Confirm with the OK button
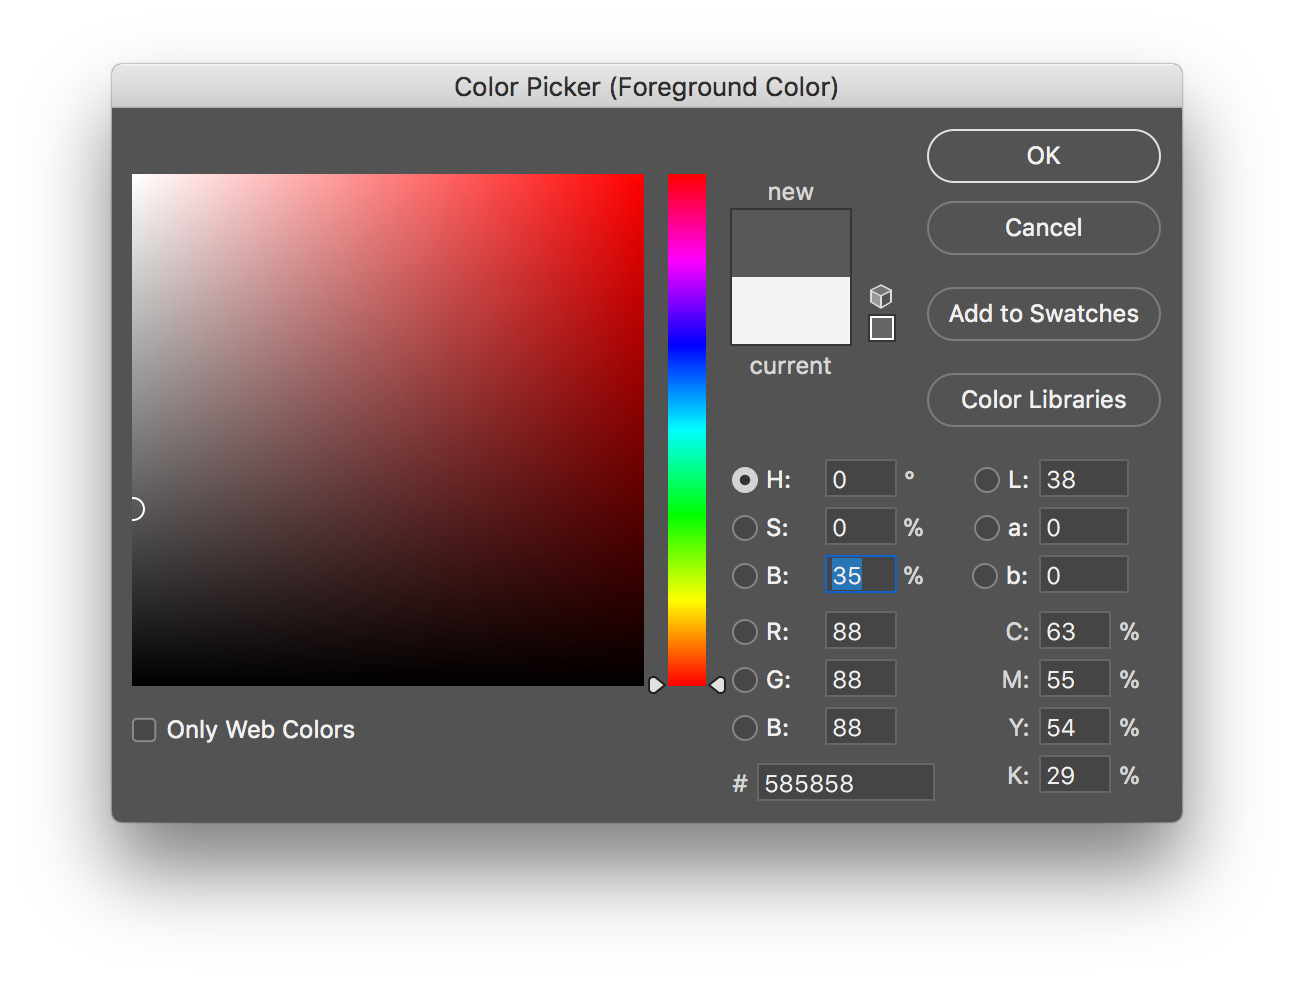1294x982 pixels. coord(1043,156)
